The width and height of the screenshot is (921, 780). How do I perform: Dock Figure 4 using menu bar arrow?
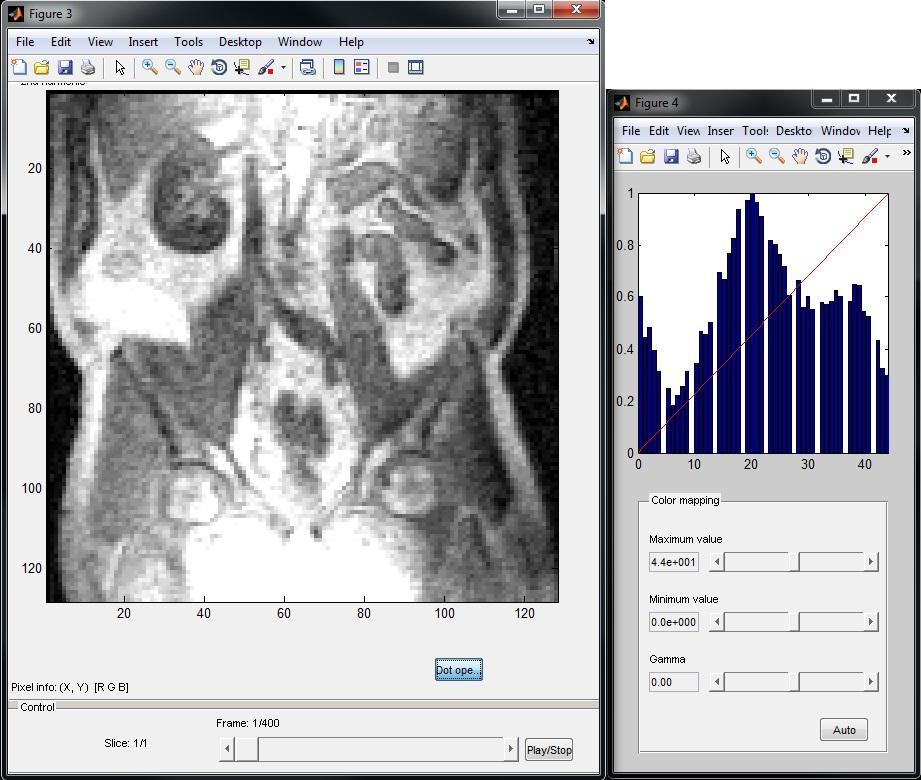(906, 130)
